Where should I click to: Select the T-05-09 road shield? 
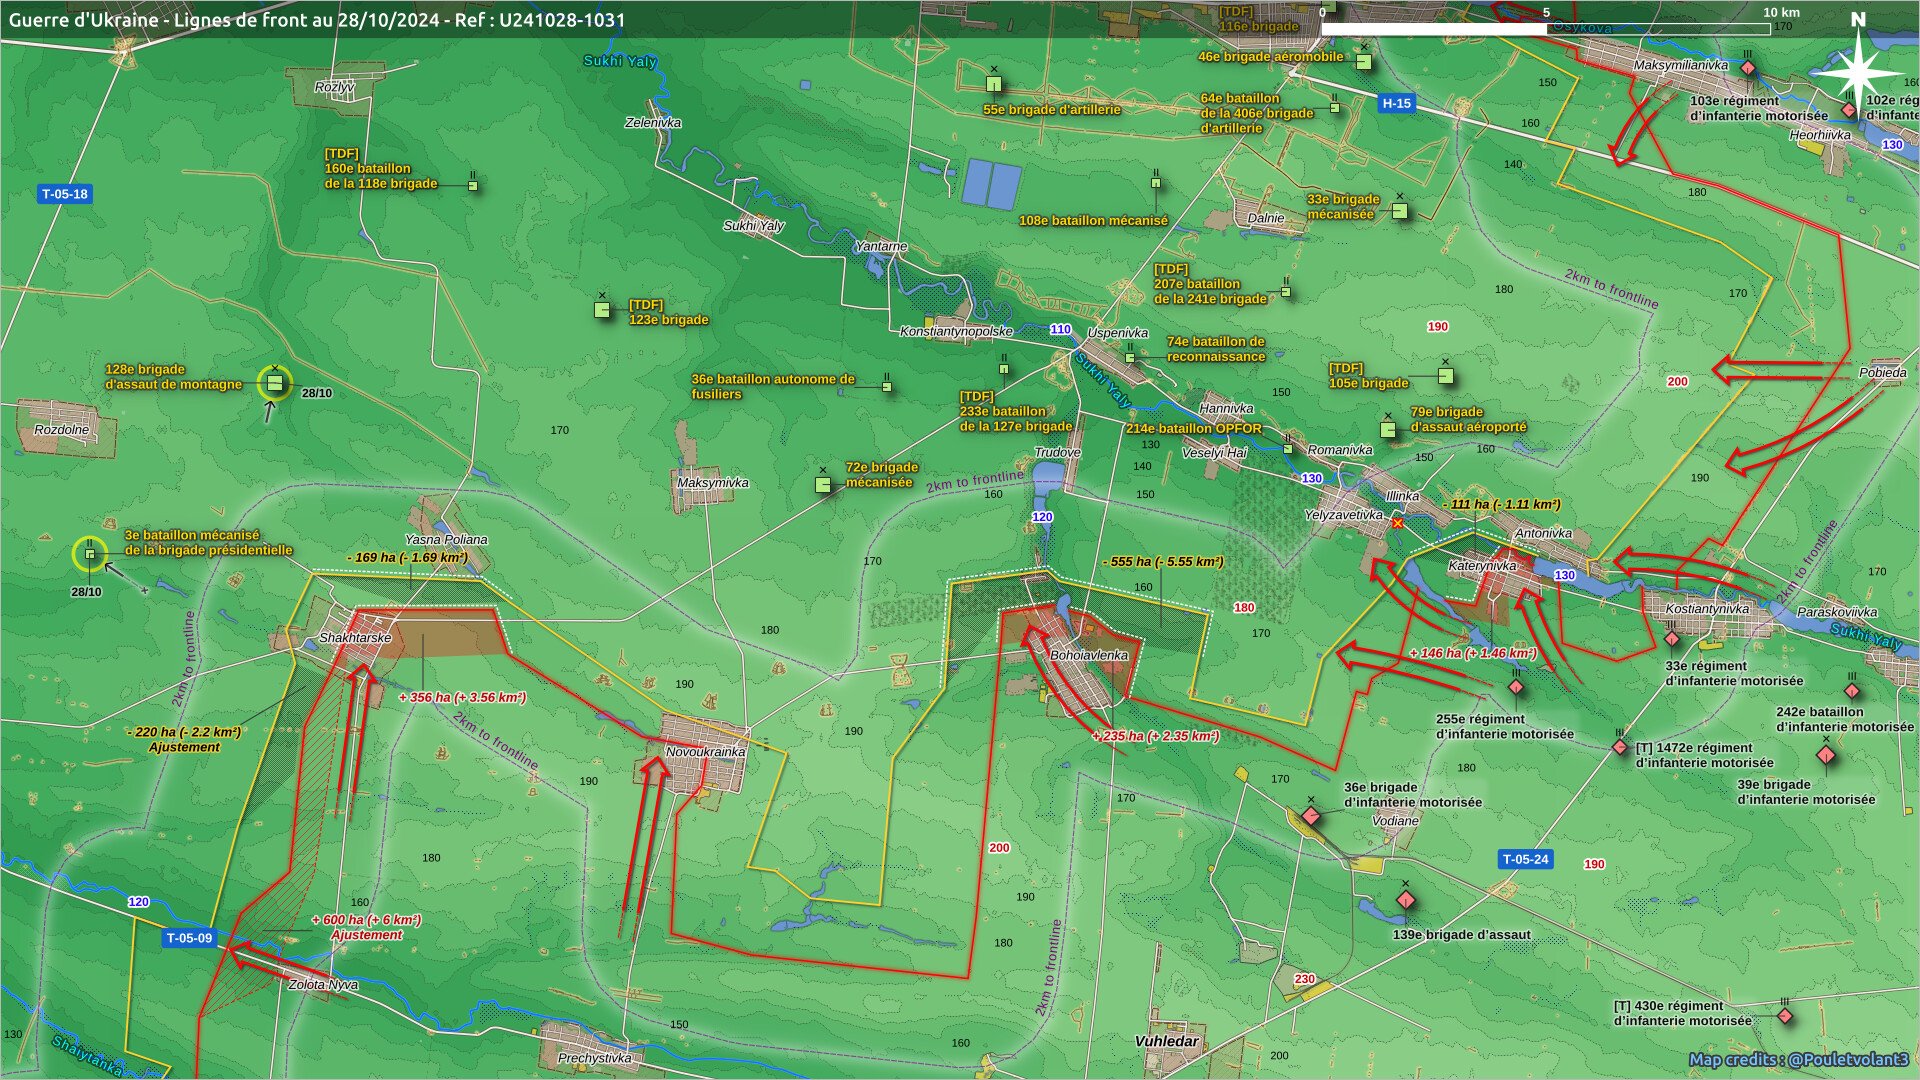click(189, 938)
